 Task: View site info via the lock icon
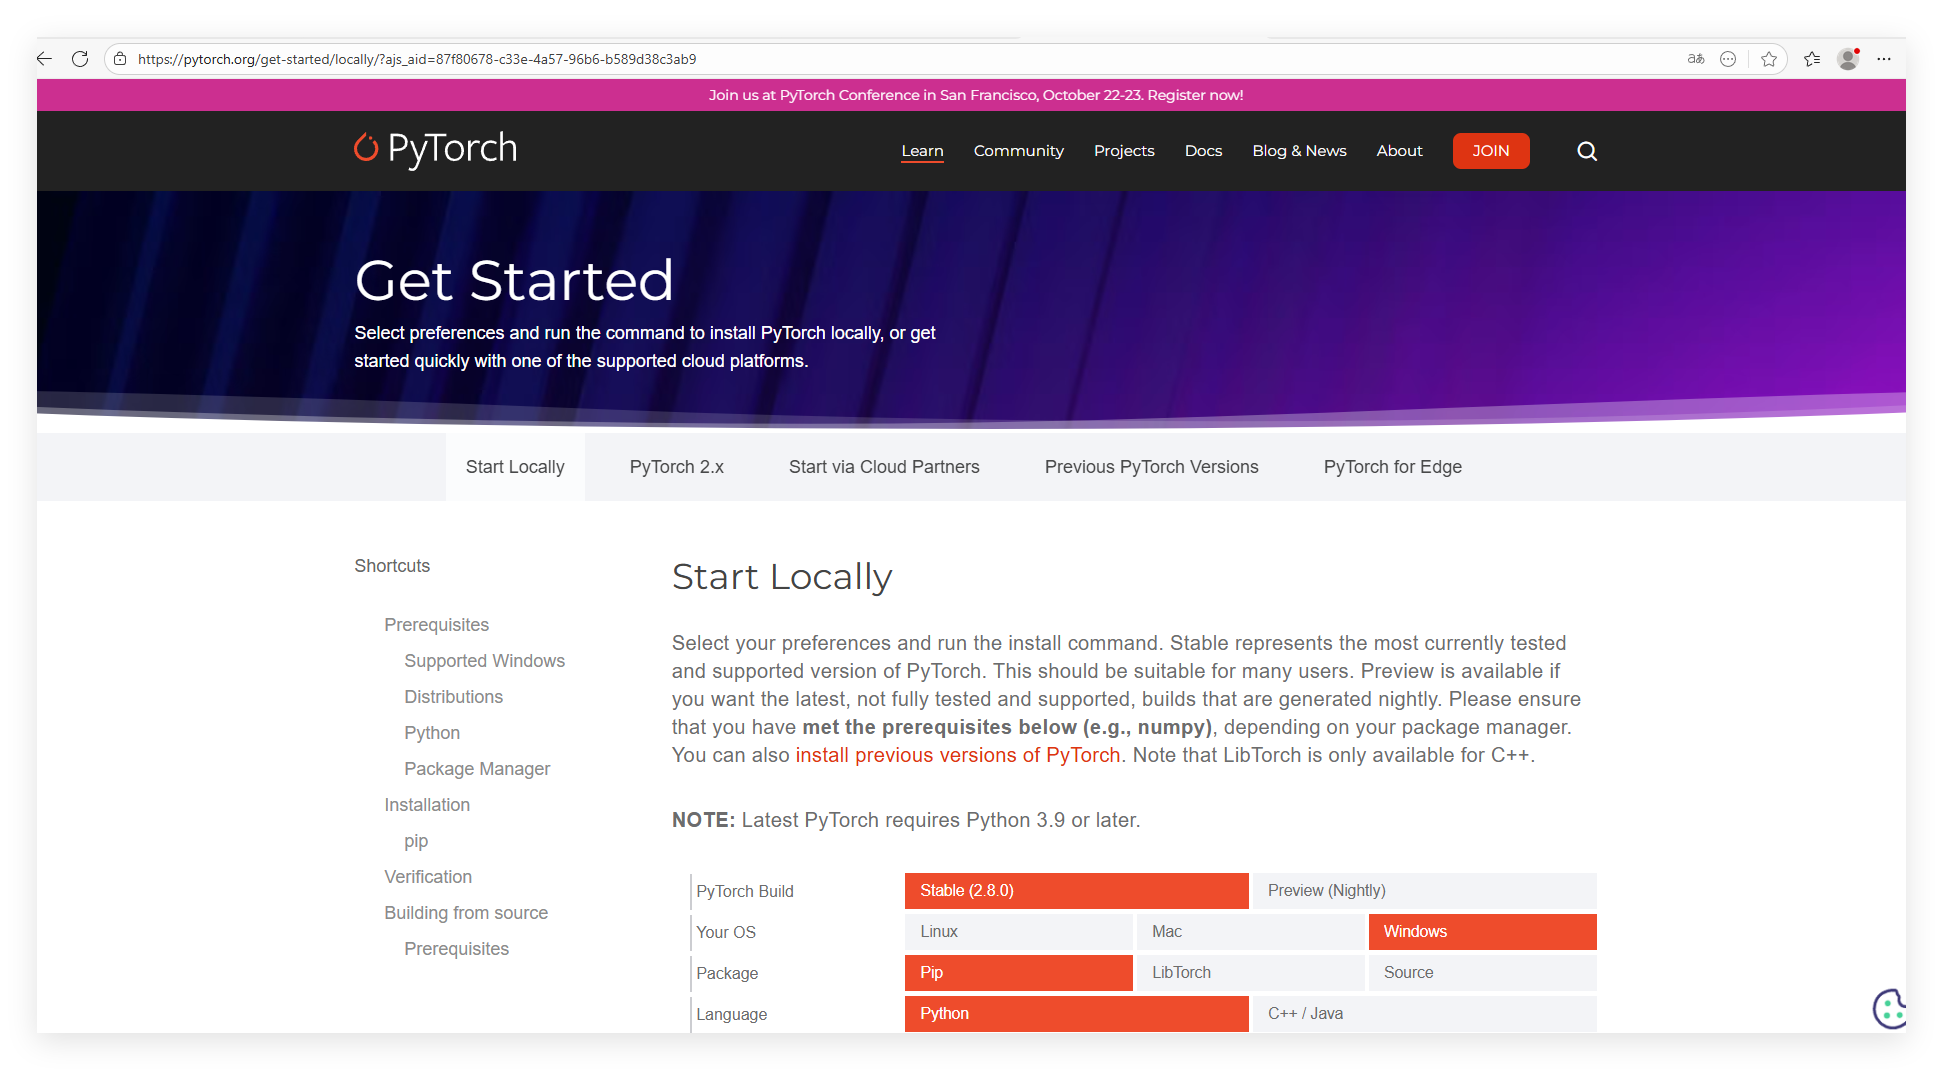click(120, 59)
